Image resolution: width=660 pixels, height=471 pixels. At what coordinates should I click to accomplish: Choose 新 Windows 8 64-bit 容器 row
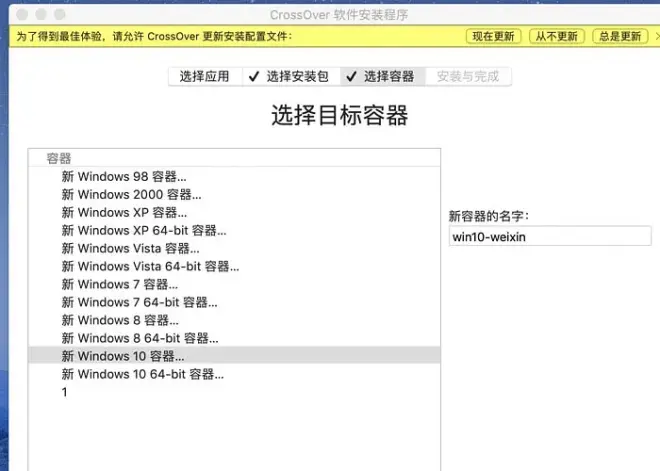[x=234, y=338]
